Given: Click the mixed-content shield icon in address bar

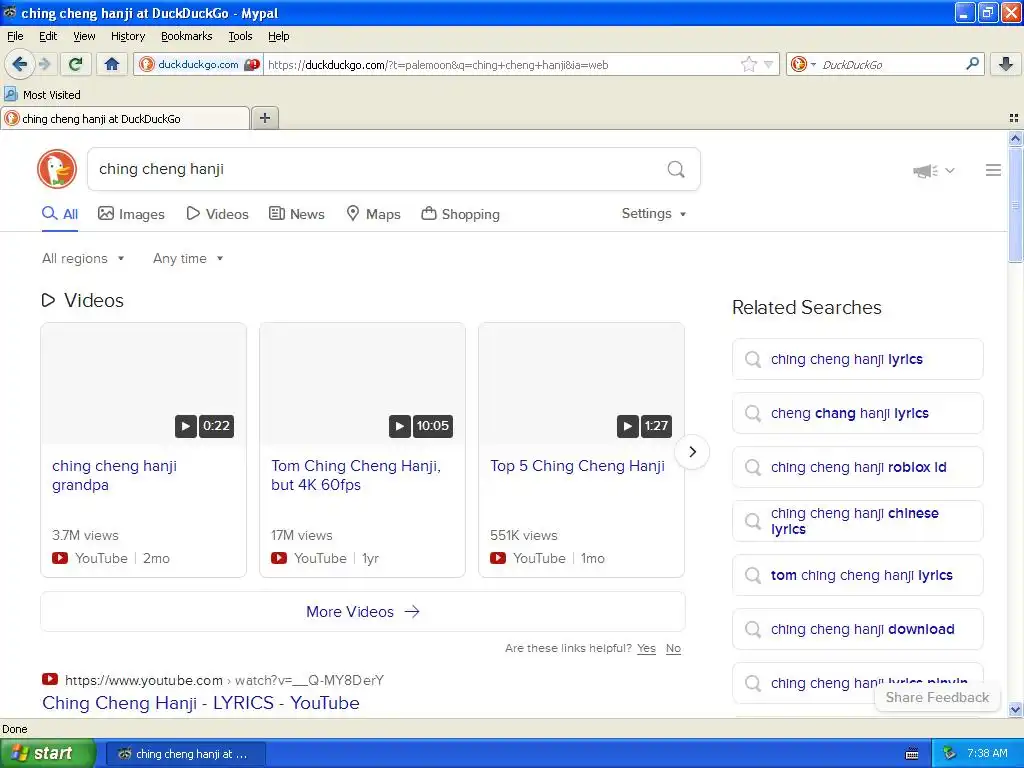Looking at the screenshot, I should (x=252, y=65).
